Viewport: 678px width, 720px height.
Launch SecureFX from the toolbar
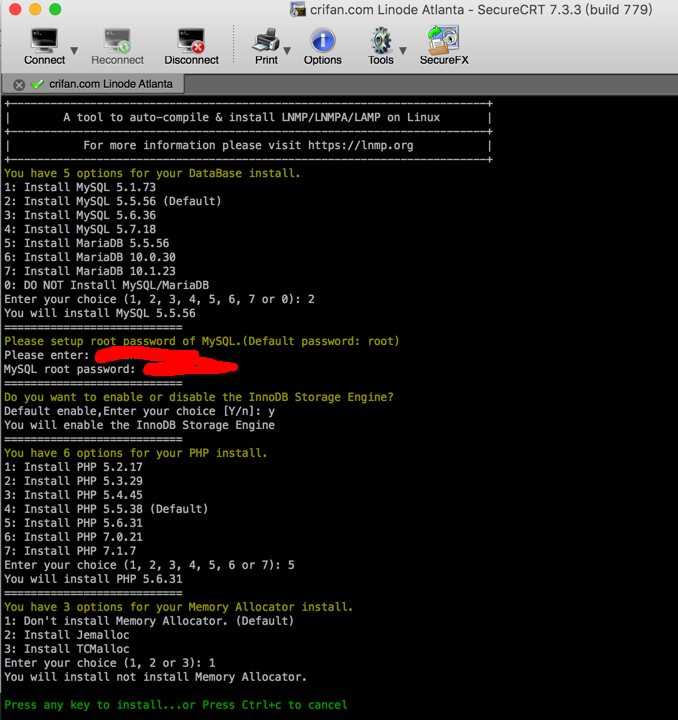pos(444,46)
